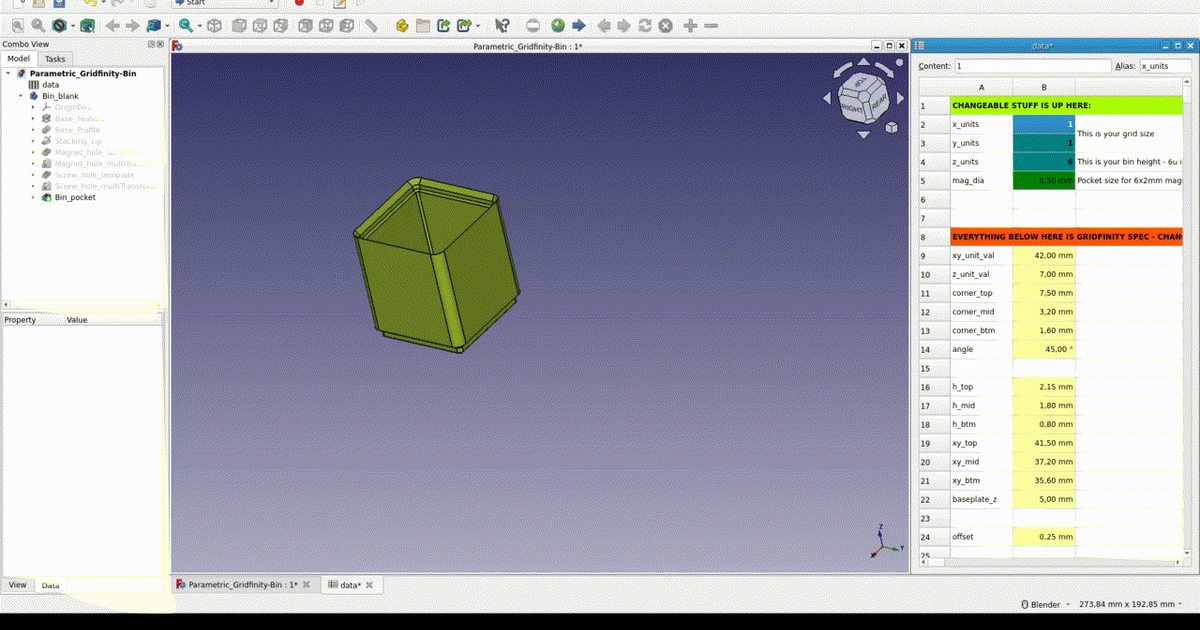Collapse the Bin_blank tree node
Screen dimensions: 1200x630
(x=20, y=96)
